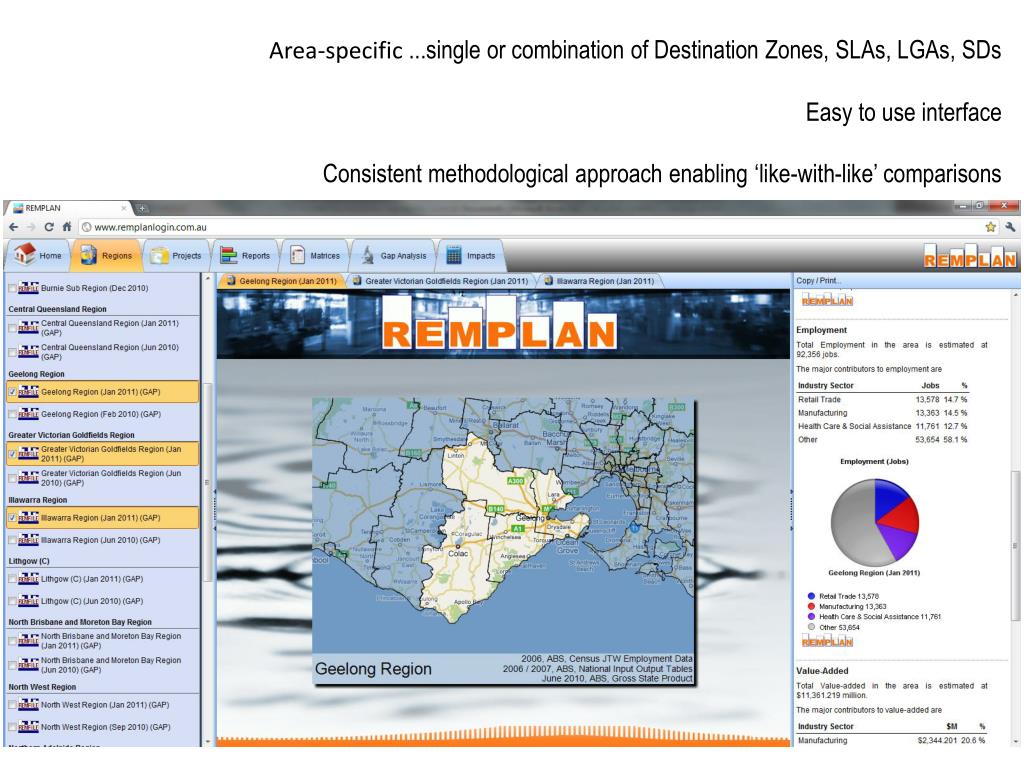Tick Central Queensland Region (Jan 2011) checkbox
The width and height of the screenshot is (1024, 768).
tap(12, 328)
